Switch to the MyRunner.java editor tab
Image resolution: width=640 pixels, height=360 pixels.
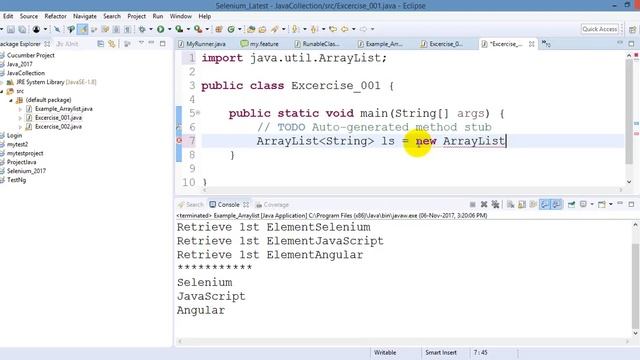(202, 44)
